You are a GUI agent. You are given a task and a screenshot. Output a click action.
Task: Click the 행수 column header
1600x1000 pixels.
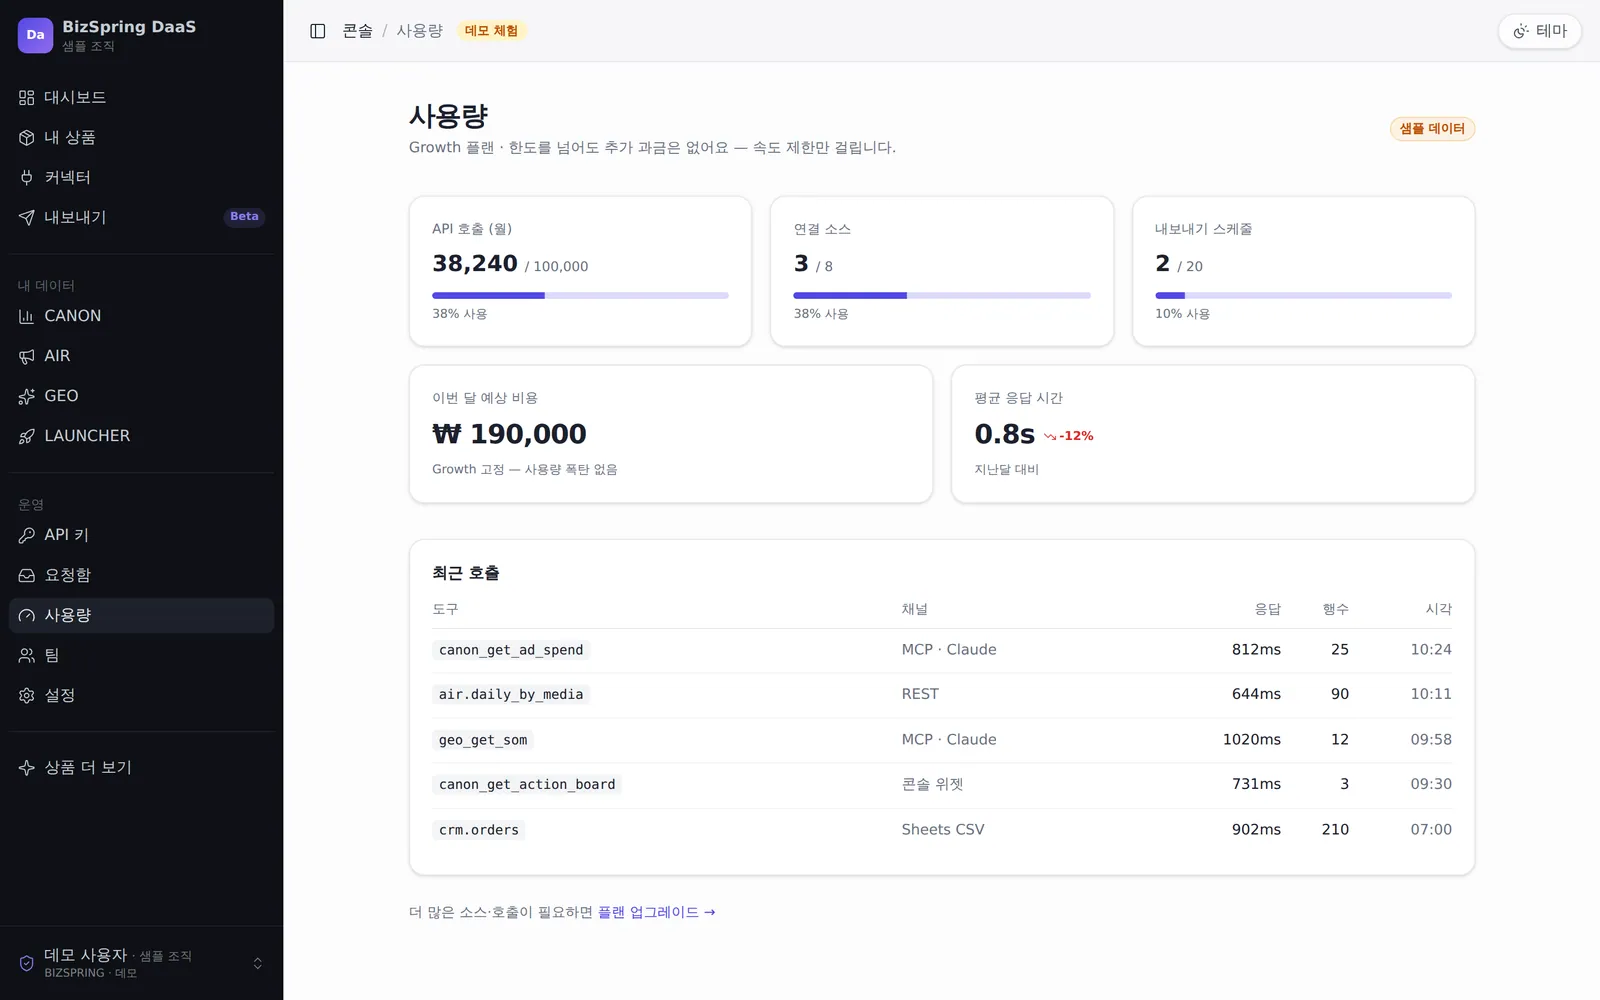pos(1336,609)
